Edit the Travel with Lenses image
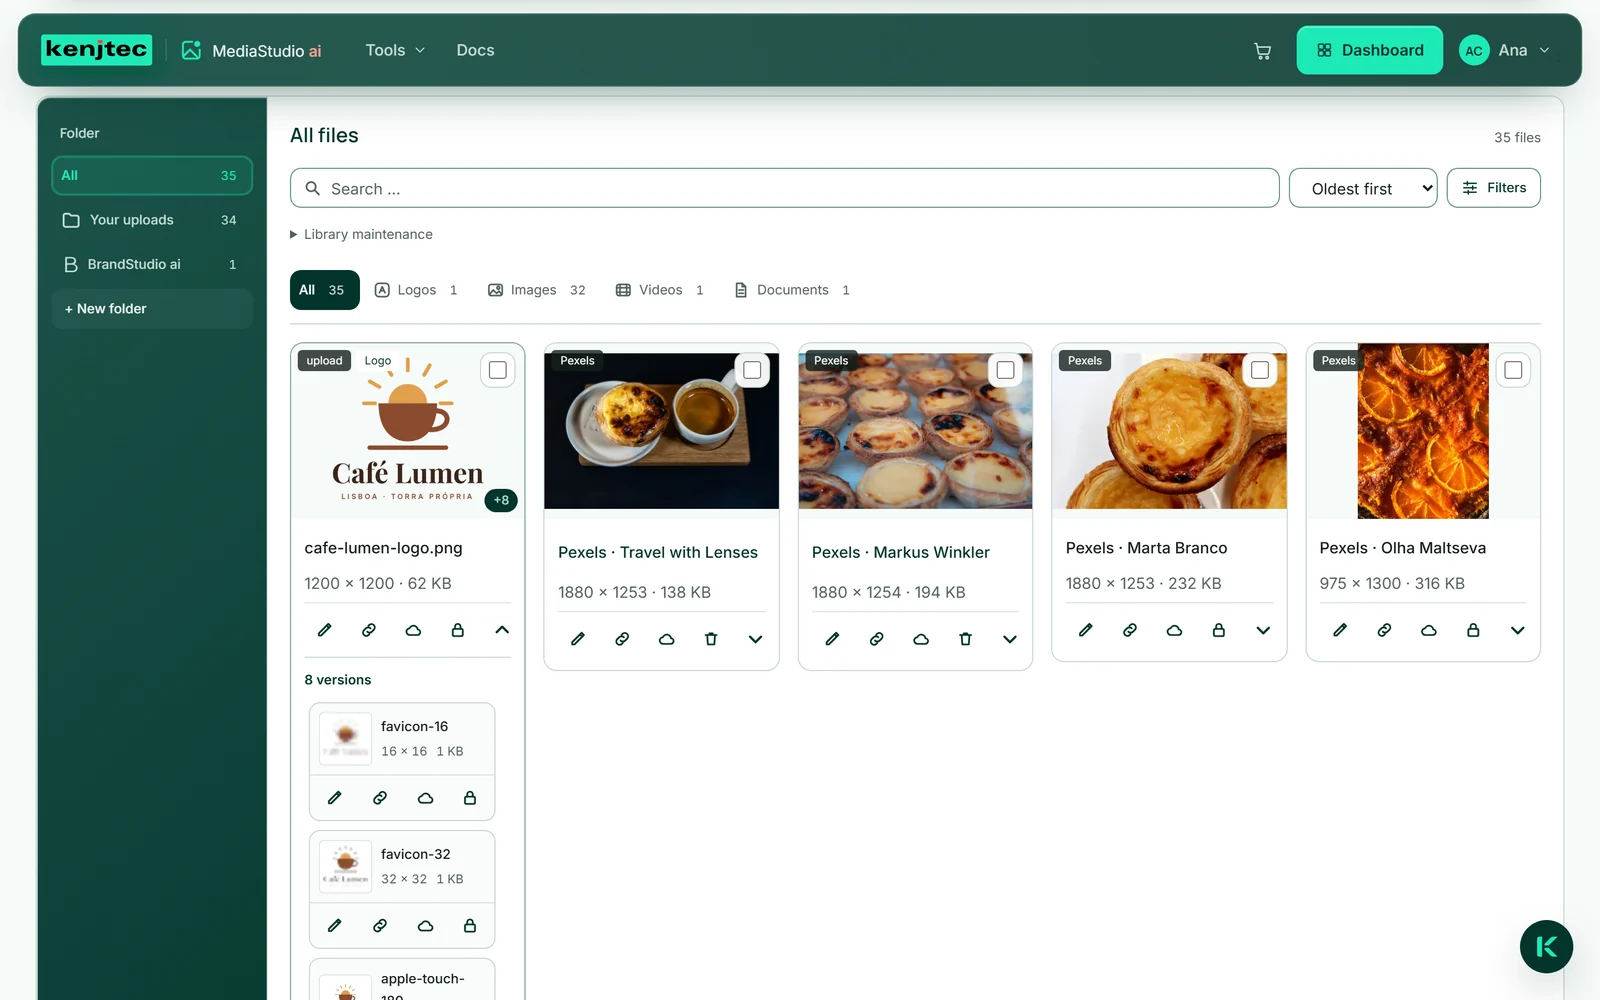The width and height of the screenshot is (1600, 1000). pyautogui.click(x=578, y=639)
